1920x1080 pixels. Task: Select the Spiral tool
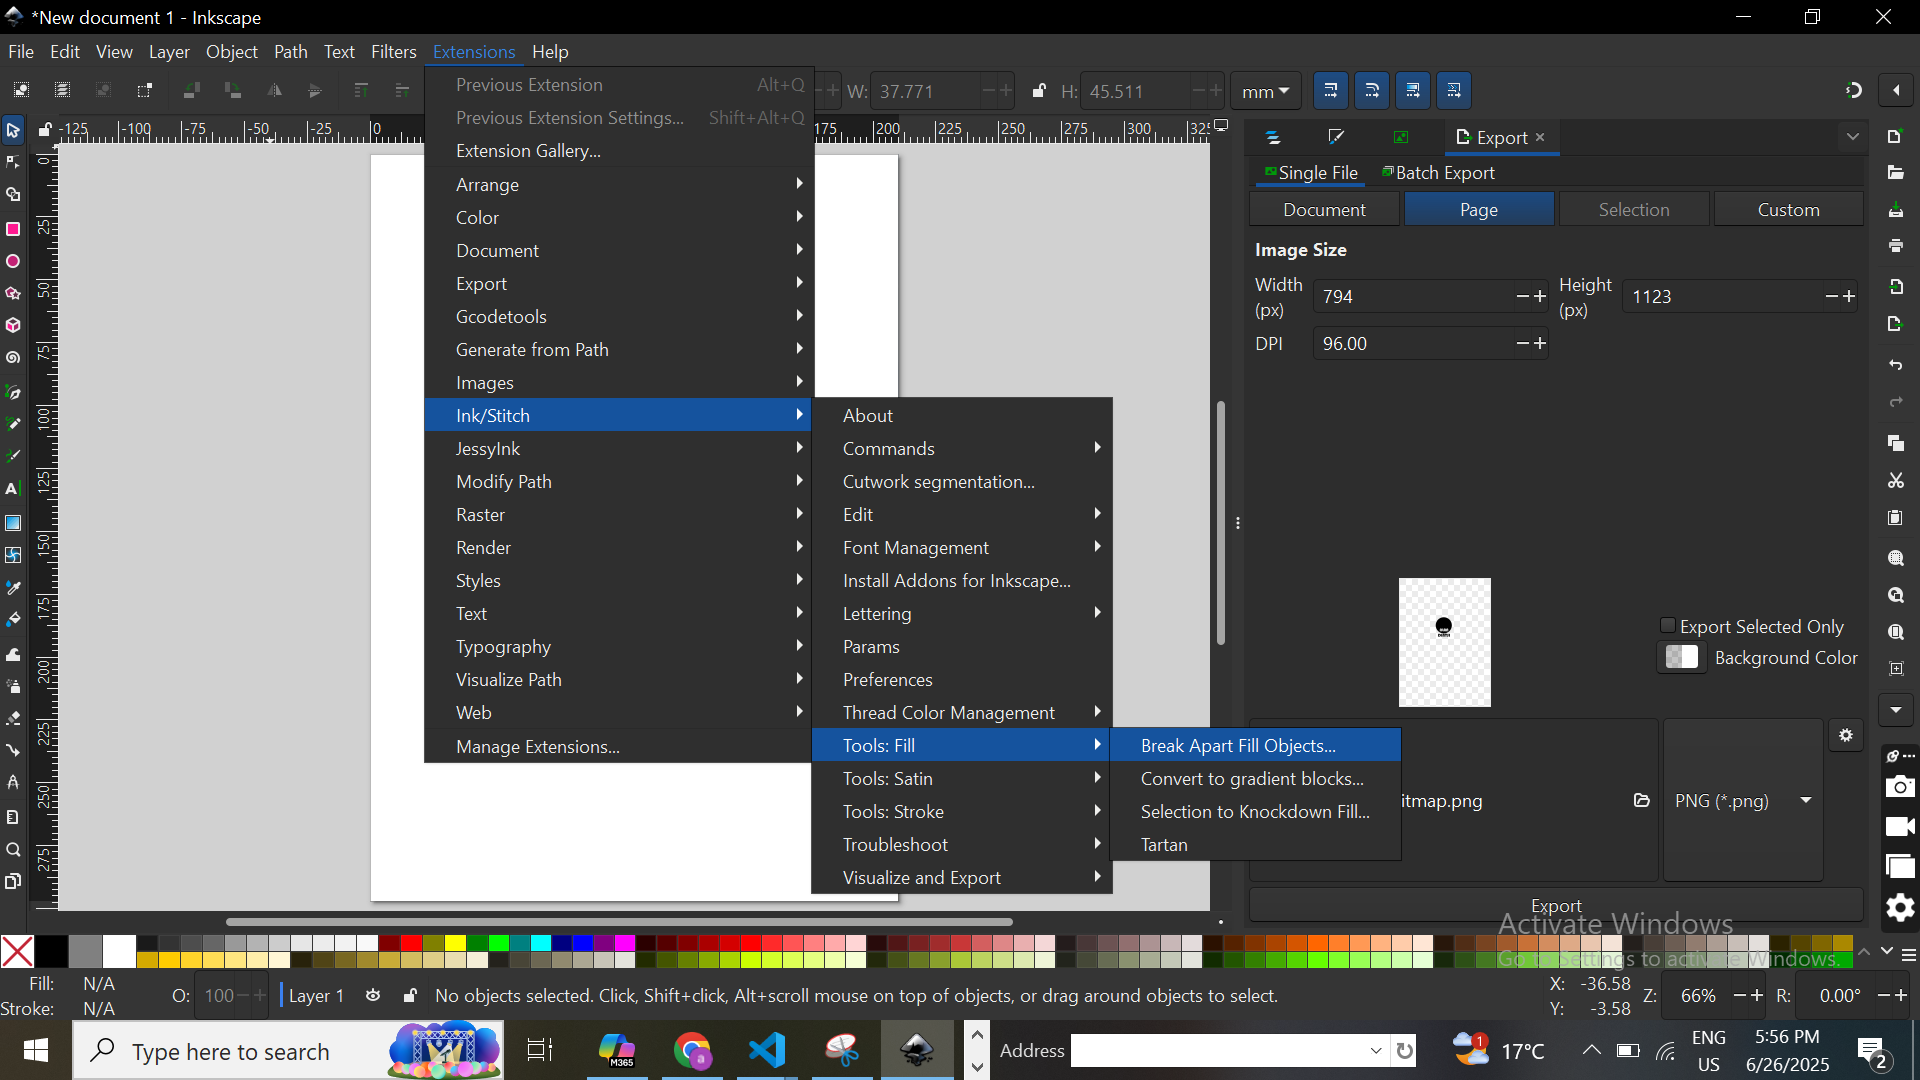point(13,358)
